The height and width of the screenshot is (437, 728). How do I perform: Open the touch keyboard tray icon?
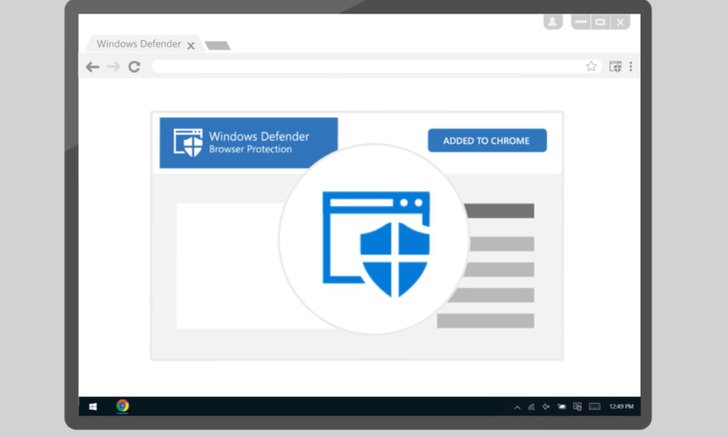click(x=595, y=406)
